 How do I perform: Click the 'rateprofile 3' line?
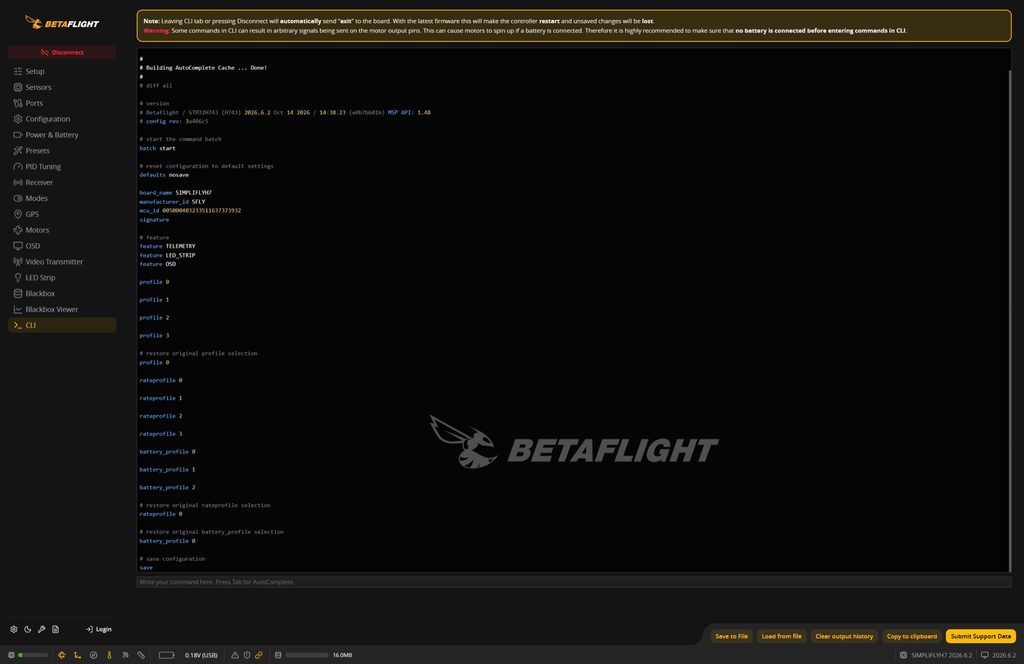point(161,434)
